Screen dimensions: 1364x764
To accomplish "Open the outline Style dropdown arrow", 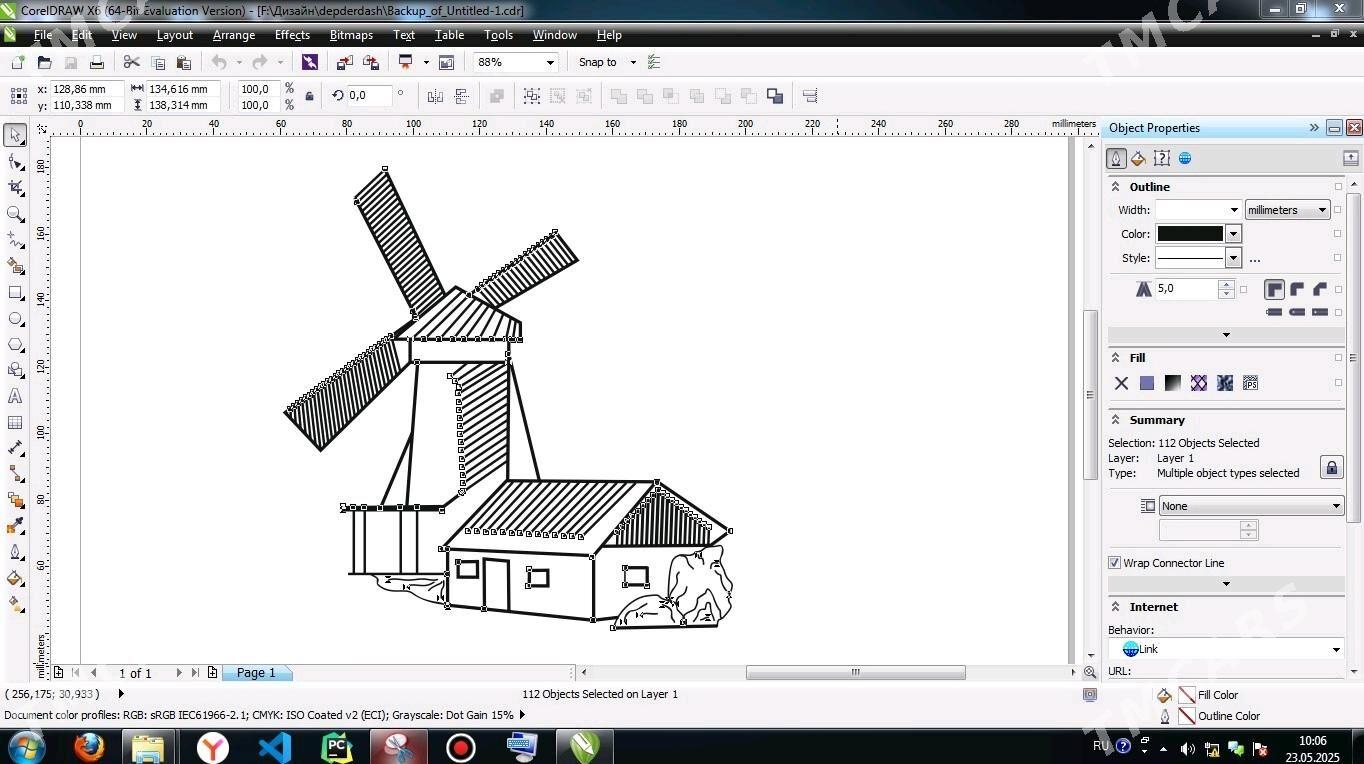I will tap(1233, 258).
